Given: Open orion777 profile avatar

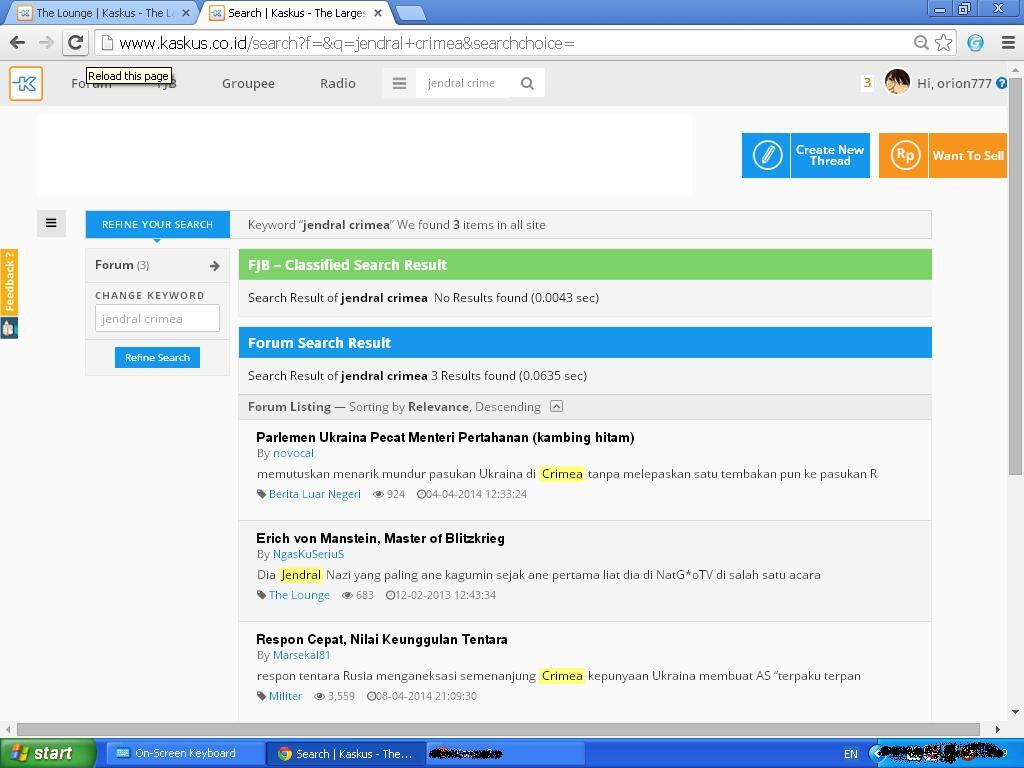Looking at the screenshot, I should [897, 82].
